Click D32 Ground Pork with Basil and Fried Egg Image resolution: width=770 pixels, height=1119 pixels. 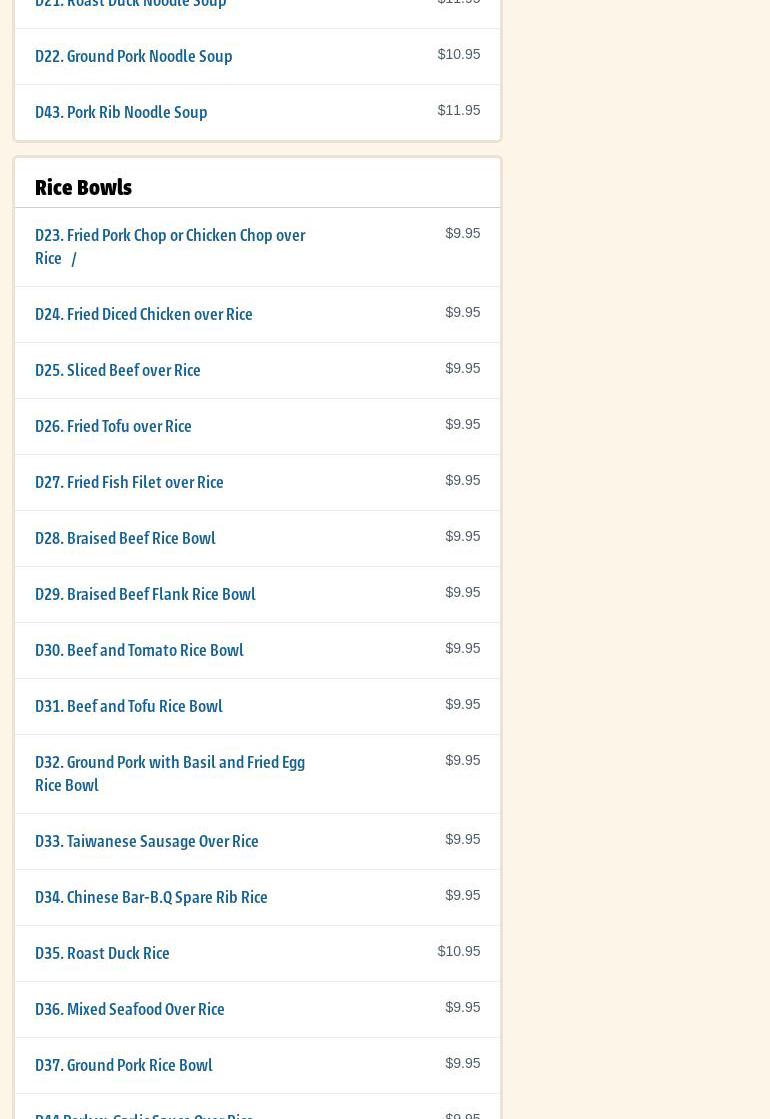(x=170, y=773)
